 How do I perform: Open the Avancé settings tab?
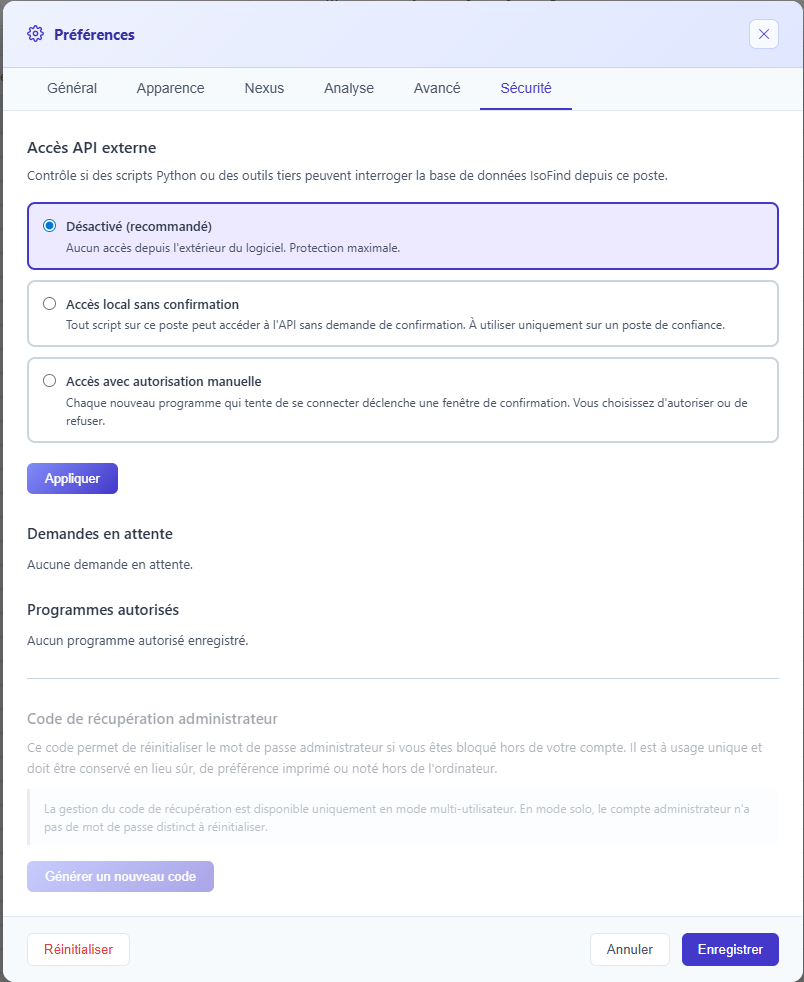click(x=437, y=88)
